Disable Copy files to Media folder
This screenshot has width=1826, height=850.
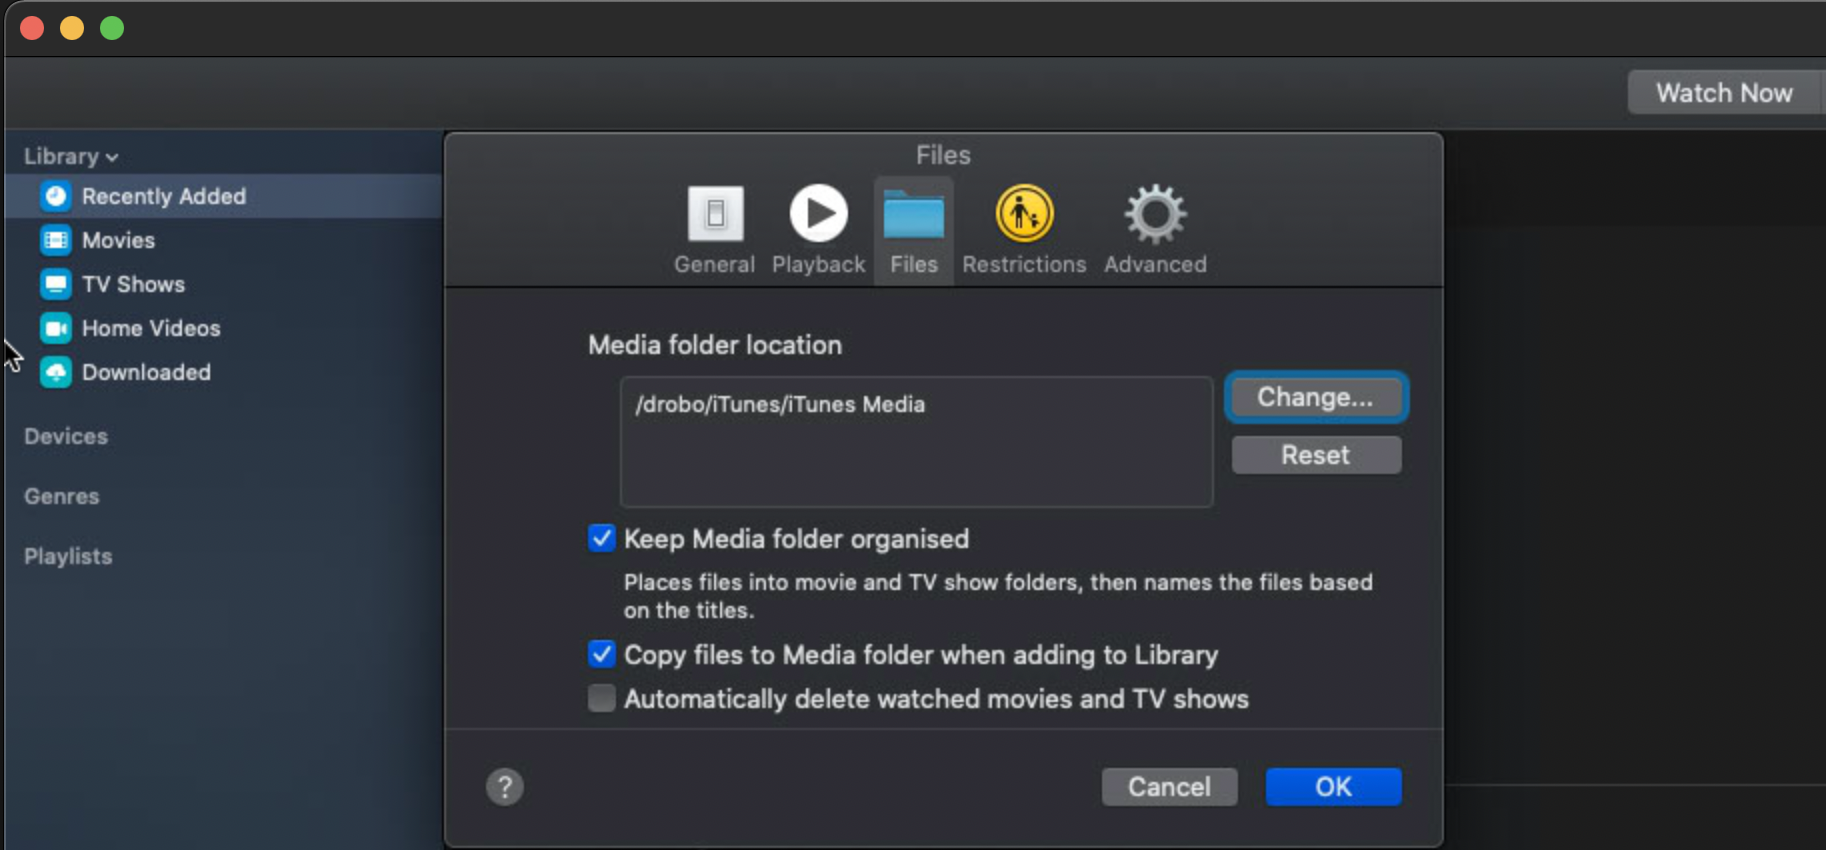pos(602,655)
